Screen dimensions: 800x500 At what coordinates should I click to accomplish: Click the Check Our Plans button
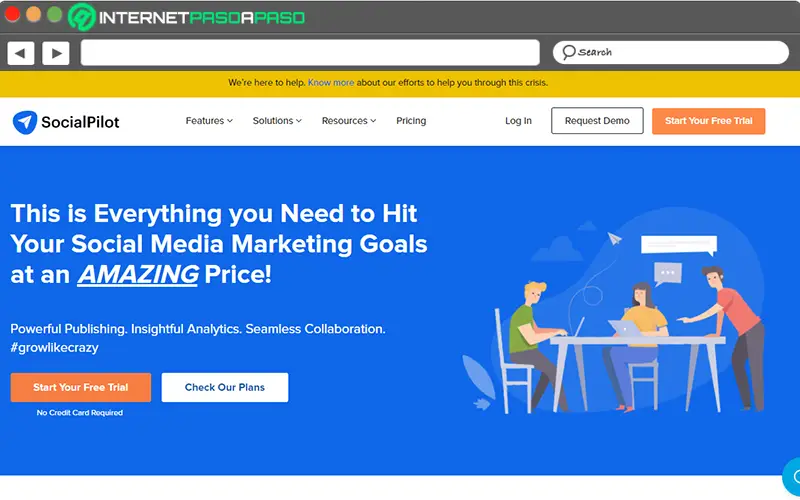pos(224,387)
